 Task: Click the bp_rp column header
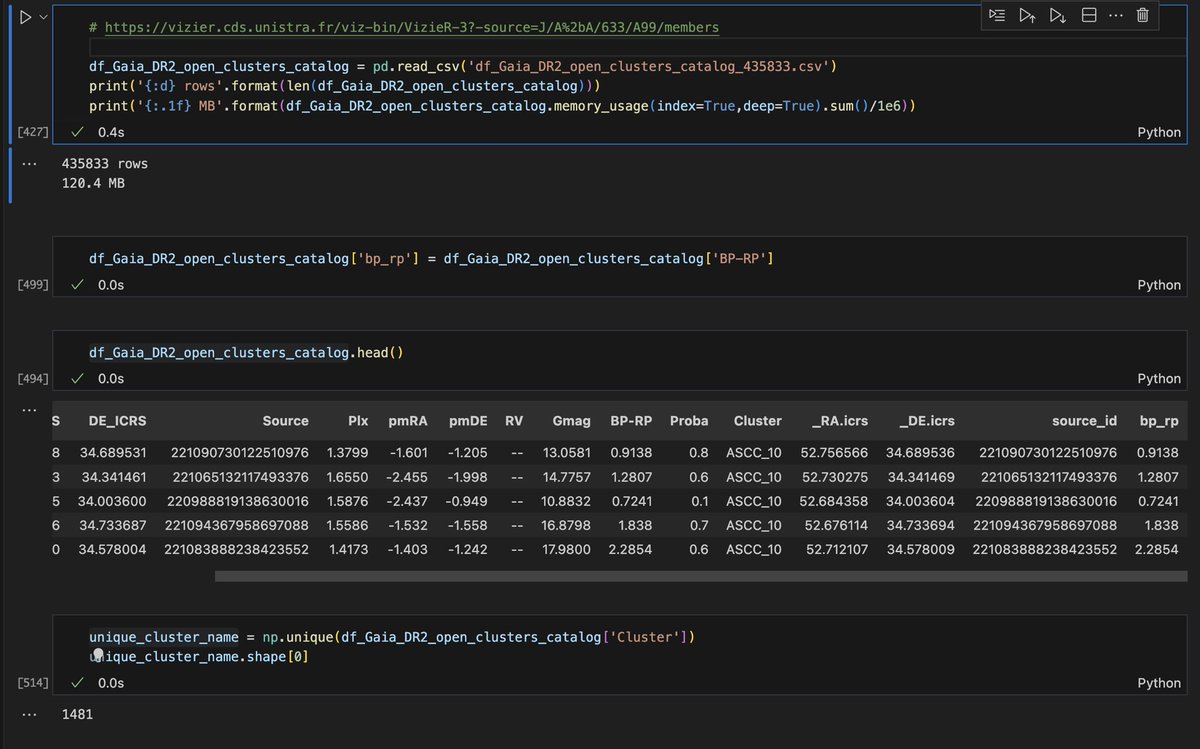[1159, 421]
